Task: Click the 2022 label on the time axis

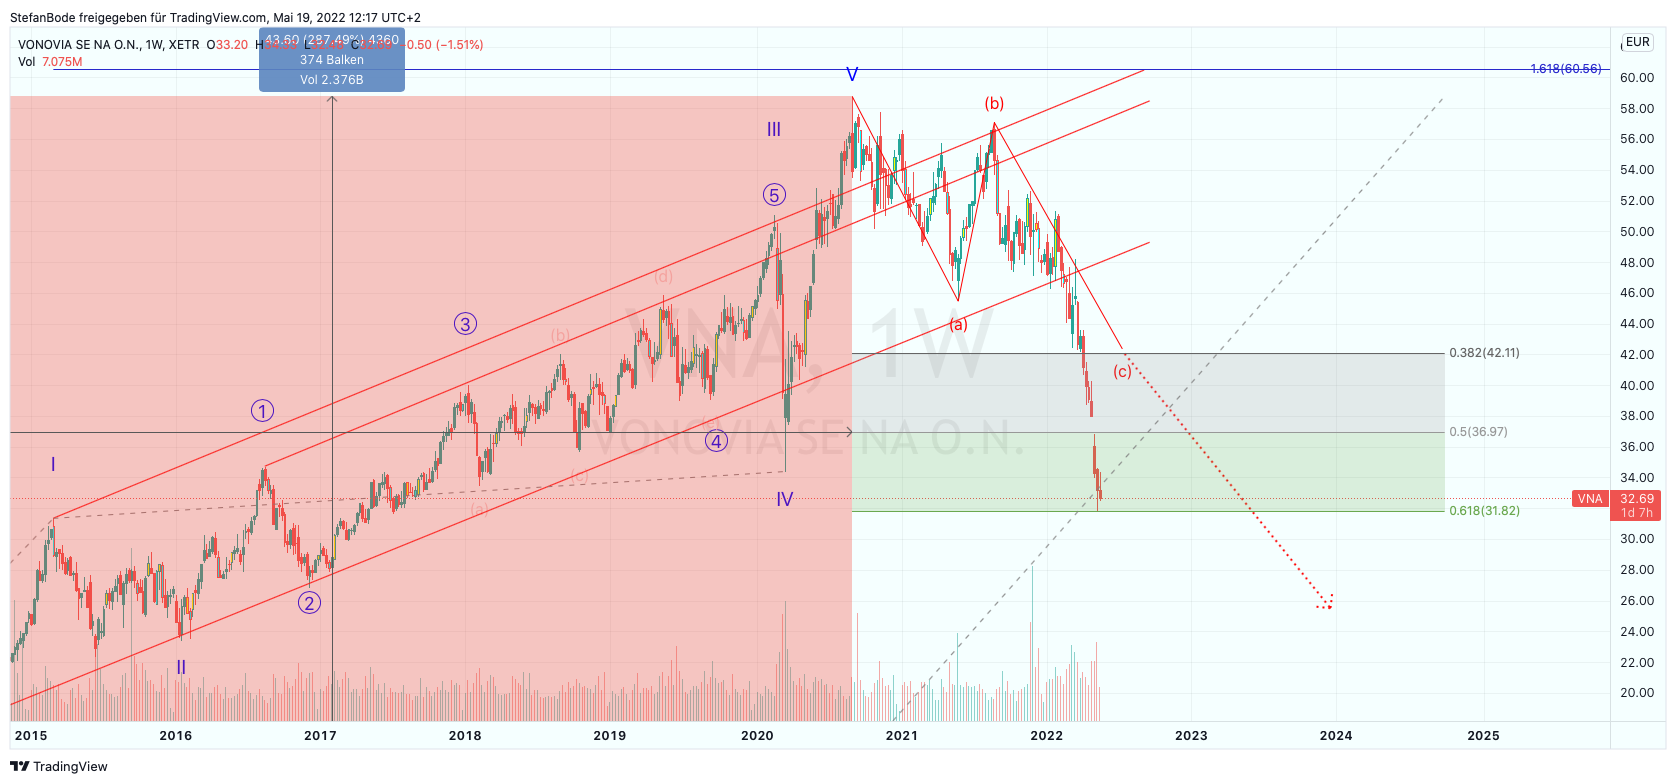Action: pyautogui.click(x=1047, y=735)
